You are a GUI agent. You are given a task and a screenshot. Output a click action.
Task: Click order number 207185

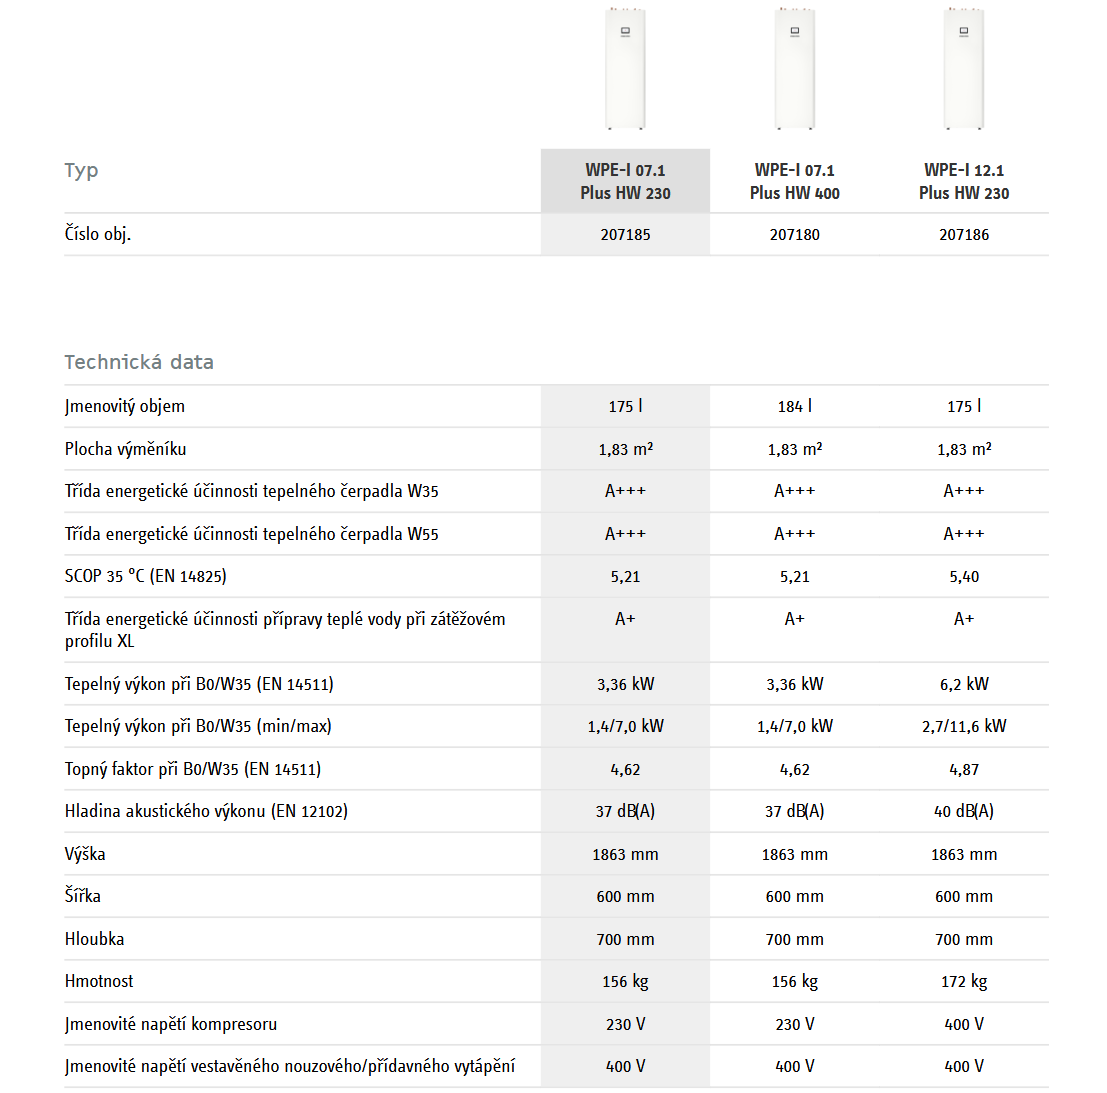tap(625, 235)
